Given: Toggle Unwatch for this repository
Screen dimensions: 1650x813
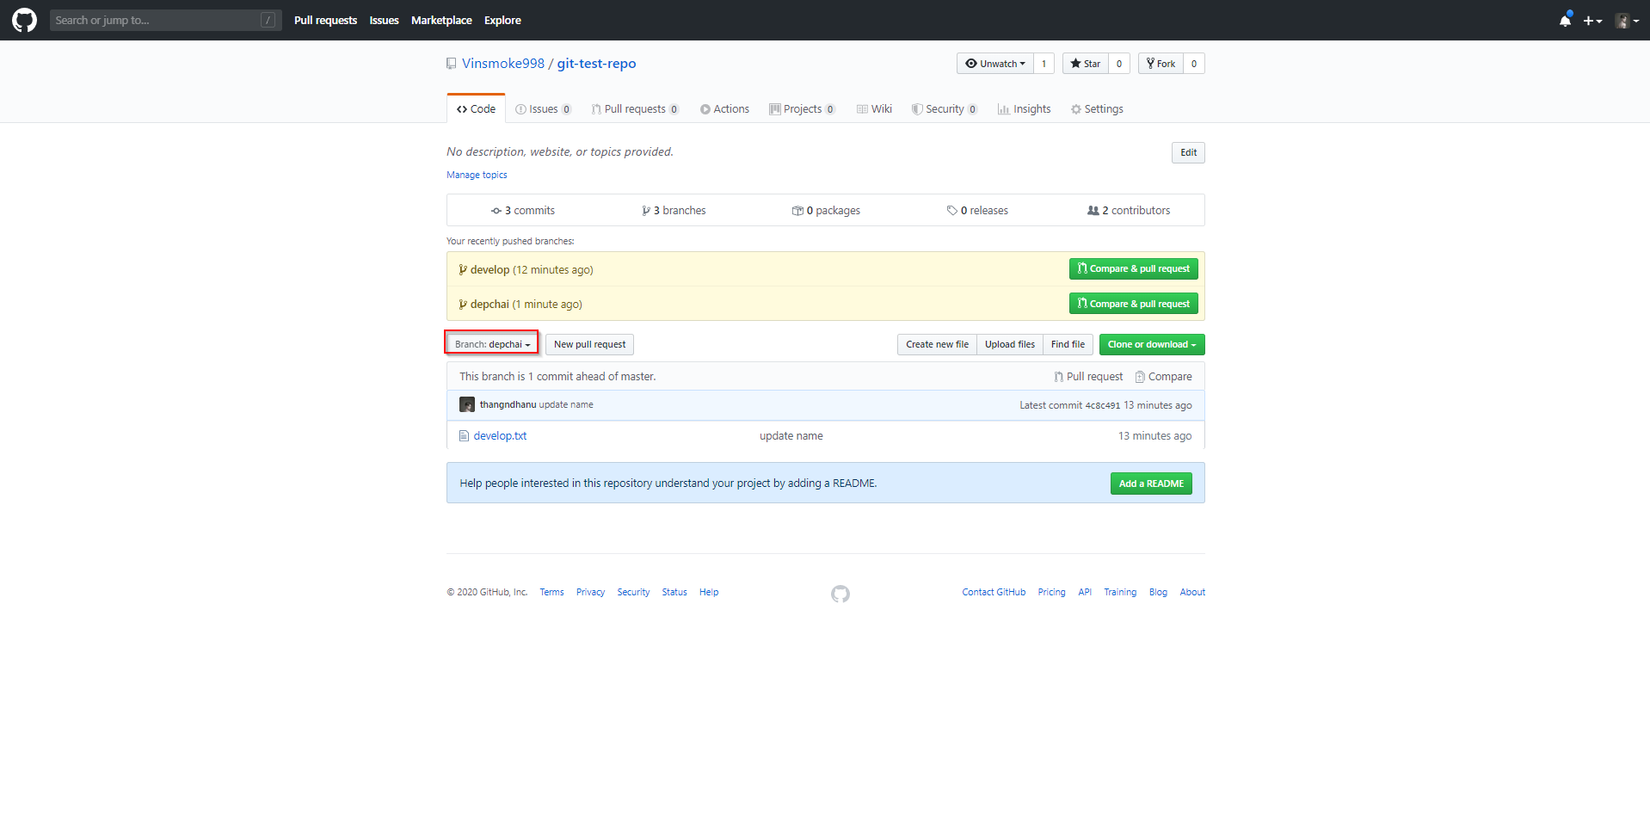Looking at the screenshot, I should 995,64.
